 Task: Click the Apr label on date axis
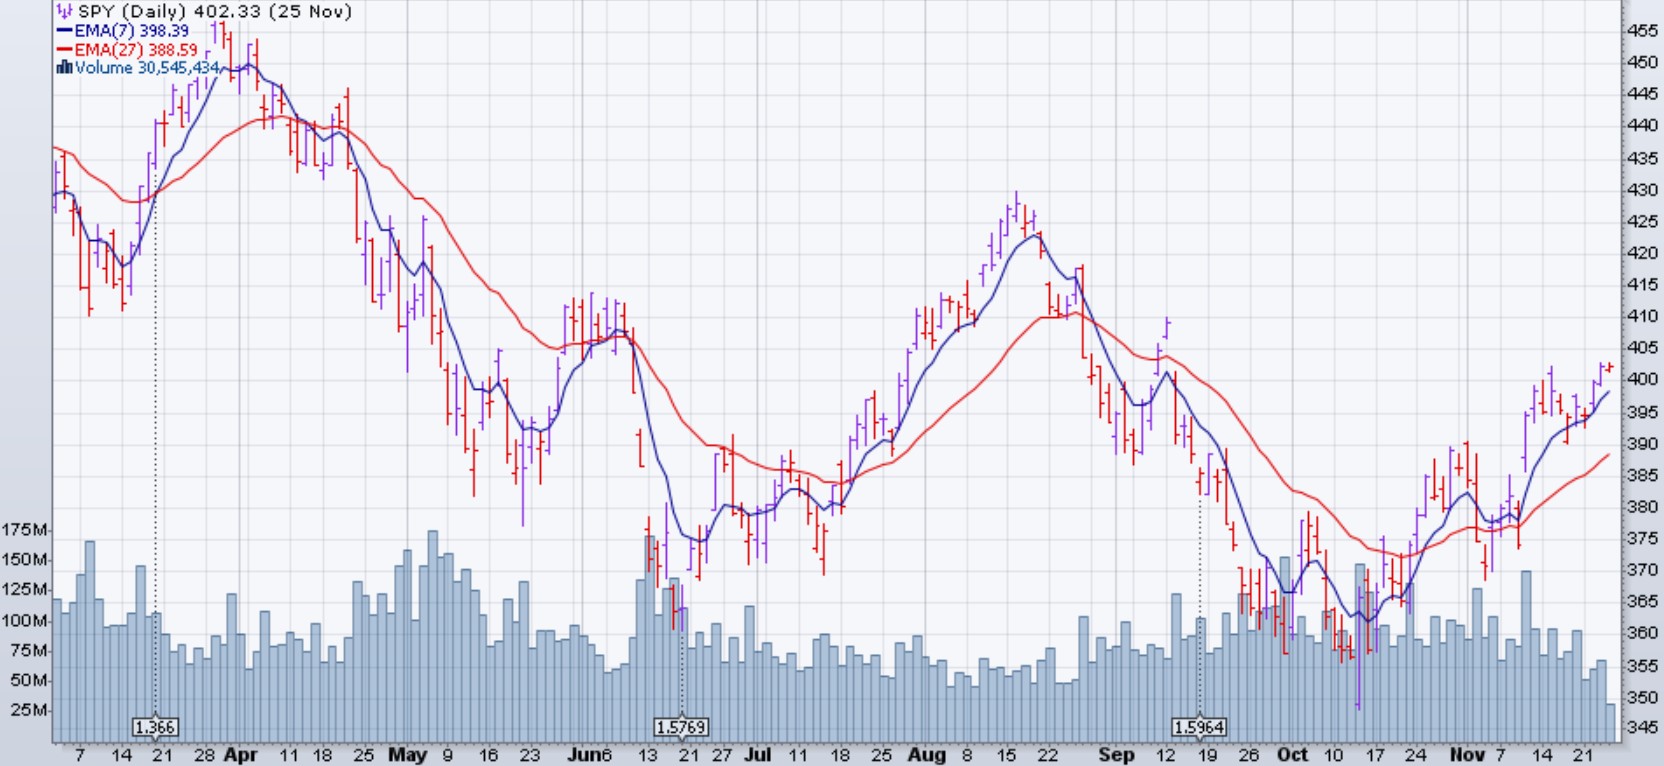point(240,755)
